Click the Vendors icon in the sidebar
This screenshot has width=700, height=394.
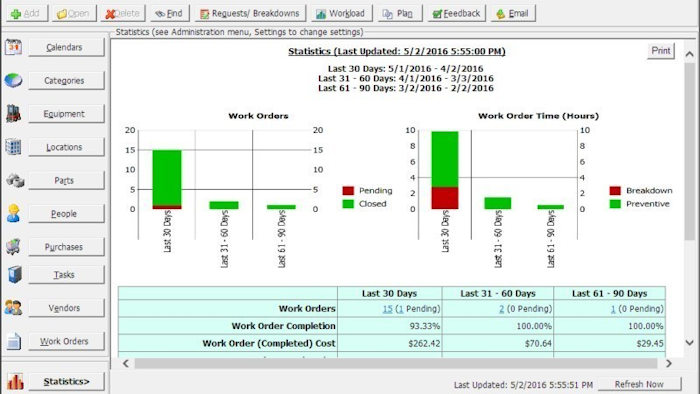coord(13,307)
